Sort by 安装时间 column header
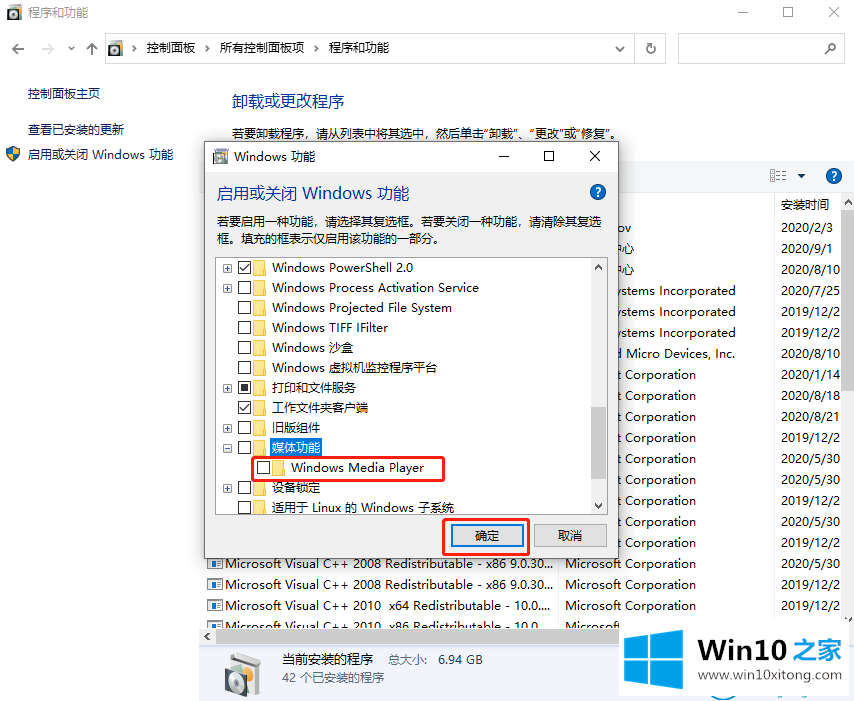The width and height of the screenshot is (854, 701). 804,205
